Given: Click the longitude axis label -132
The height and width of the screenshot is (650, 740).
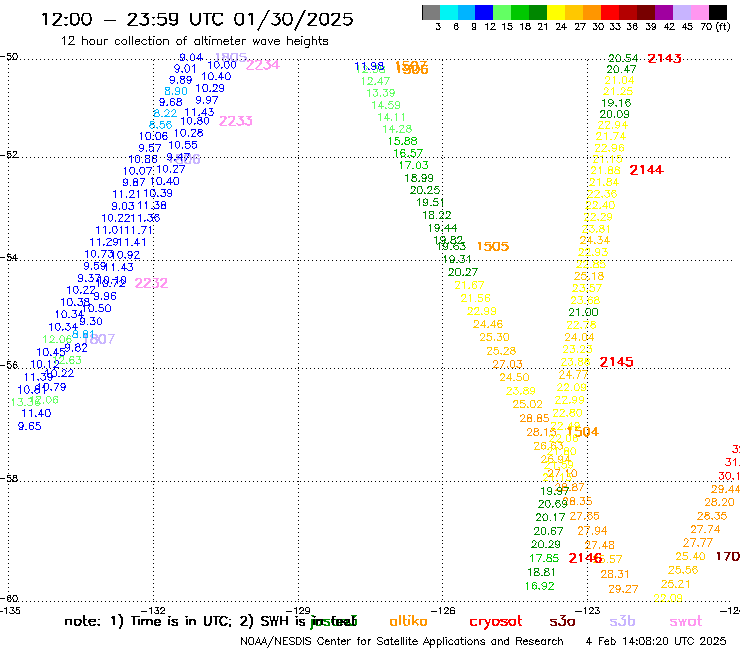Looking at the screenshot, I should pyautogui.click(x=155, y=611).
